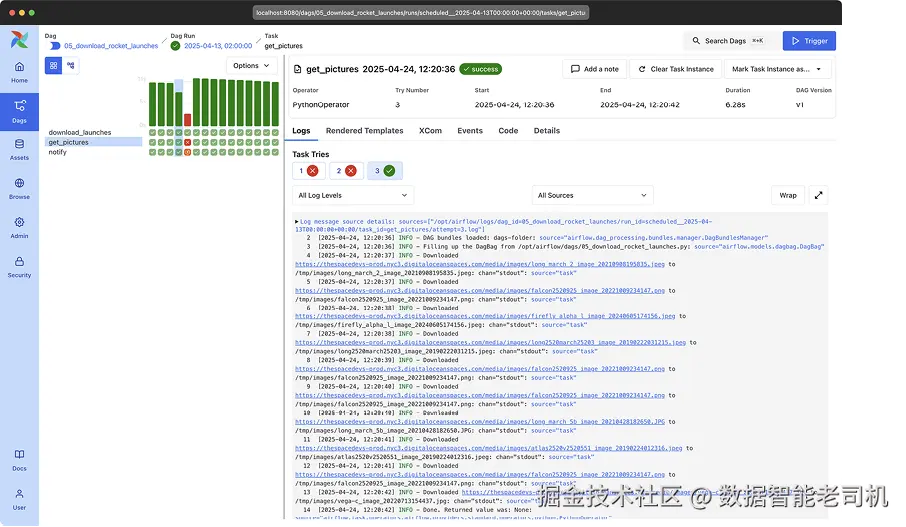Screen dimensions: 906x527
Task: Toggle Wrap for log lines
Action: [788, 195]
